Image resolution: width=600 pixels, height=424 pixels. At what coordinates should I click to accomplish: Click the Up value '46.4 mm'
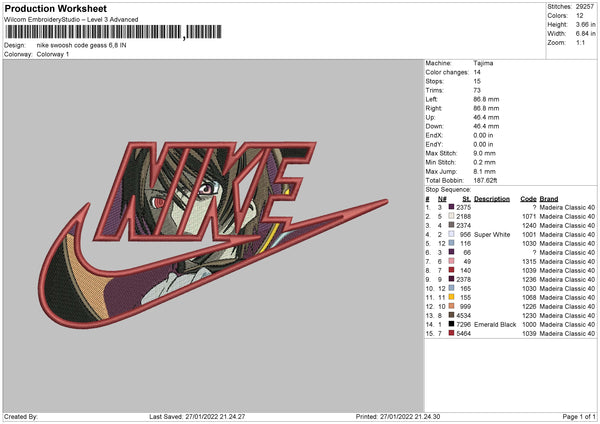click(x=486, y=117)
